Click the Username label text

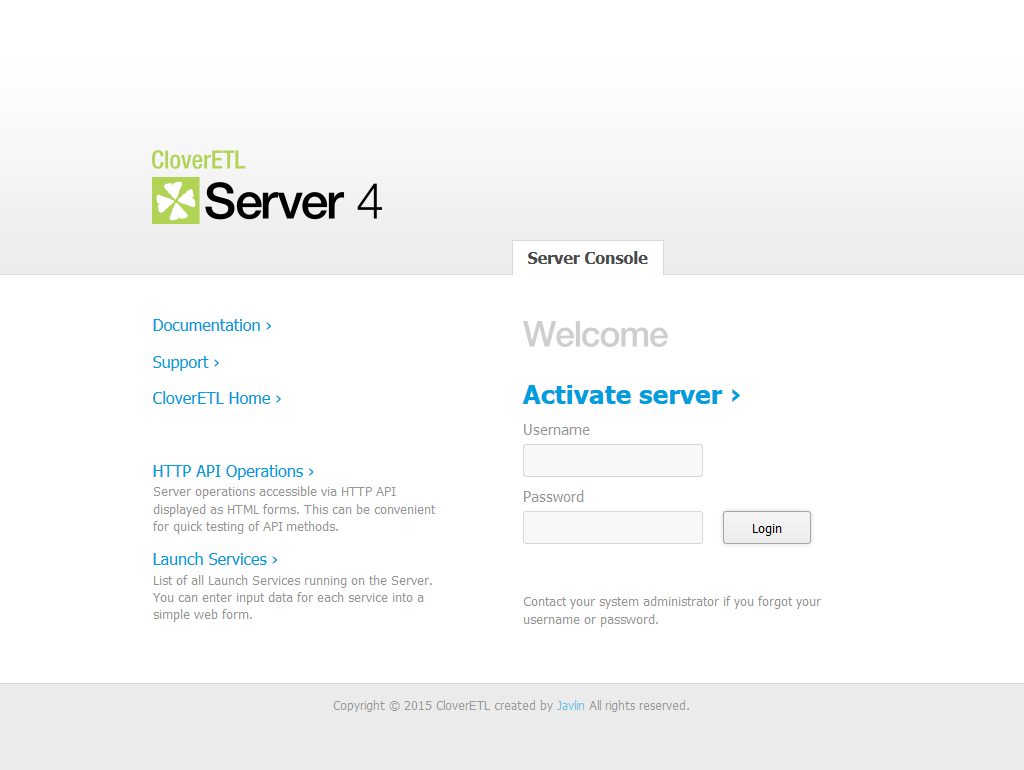[556, 430]
